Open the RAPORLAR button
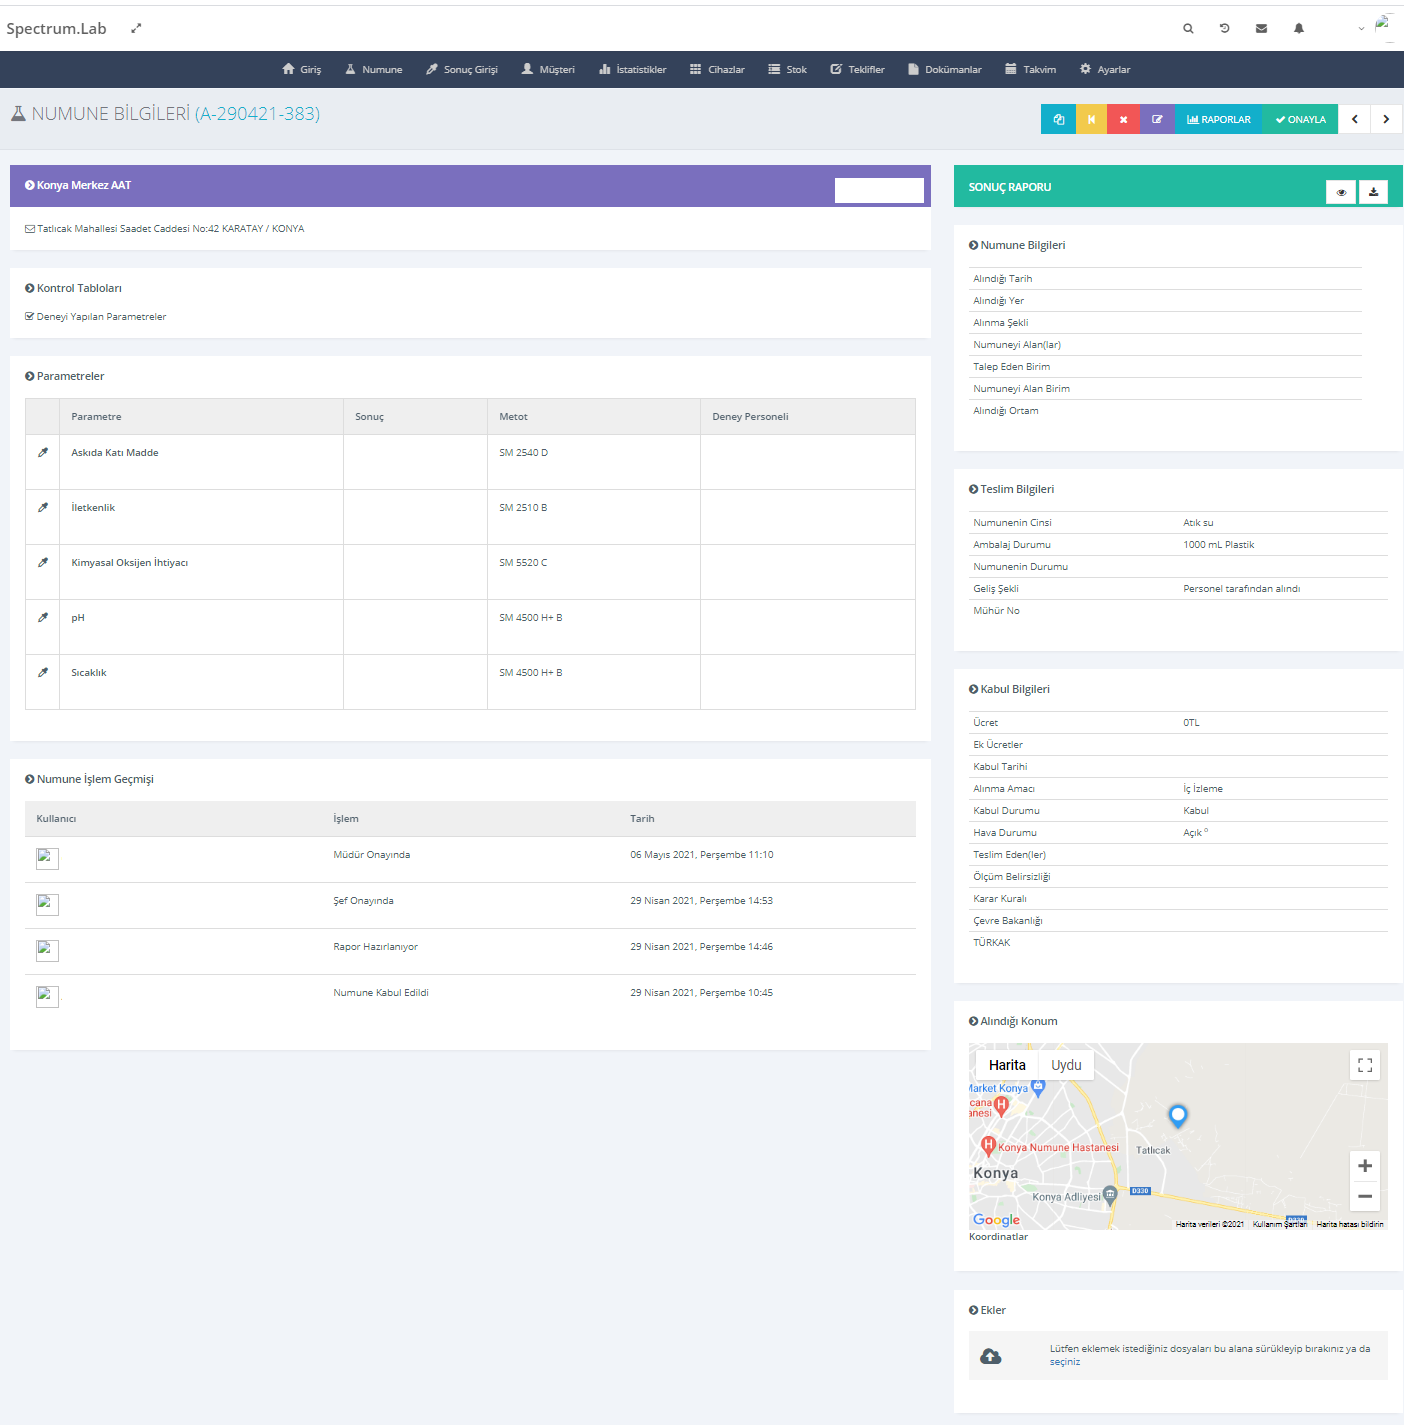The image size is (1410, 1425). tap(1218, 119)
